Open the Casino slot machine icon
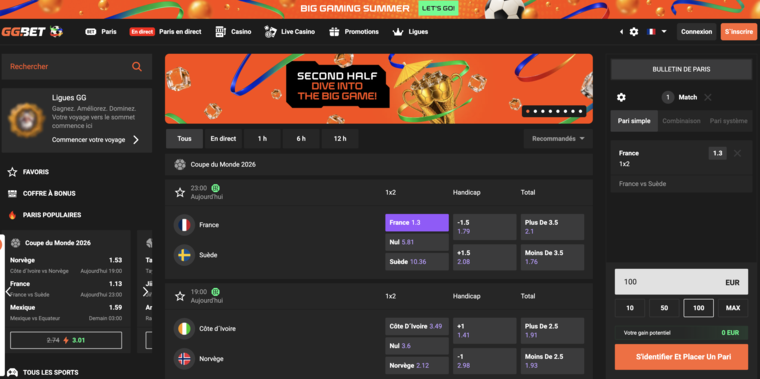This screenshot has width=760, height=379. (221, 32)
